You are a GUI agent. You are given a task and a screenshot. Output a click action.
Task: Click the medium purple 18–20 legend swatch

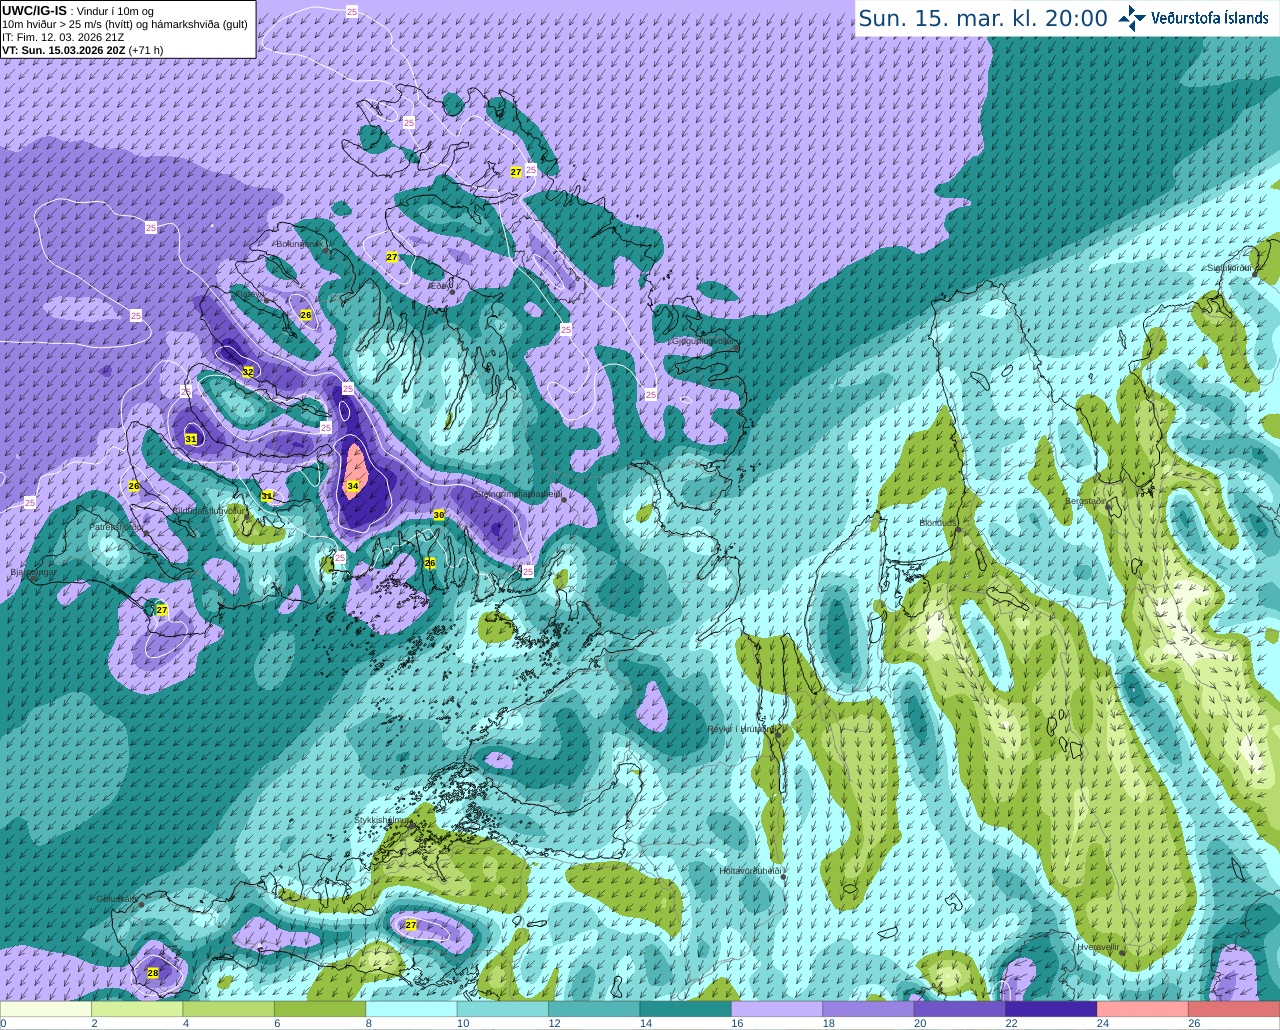869,1009
